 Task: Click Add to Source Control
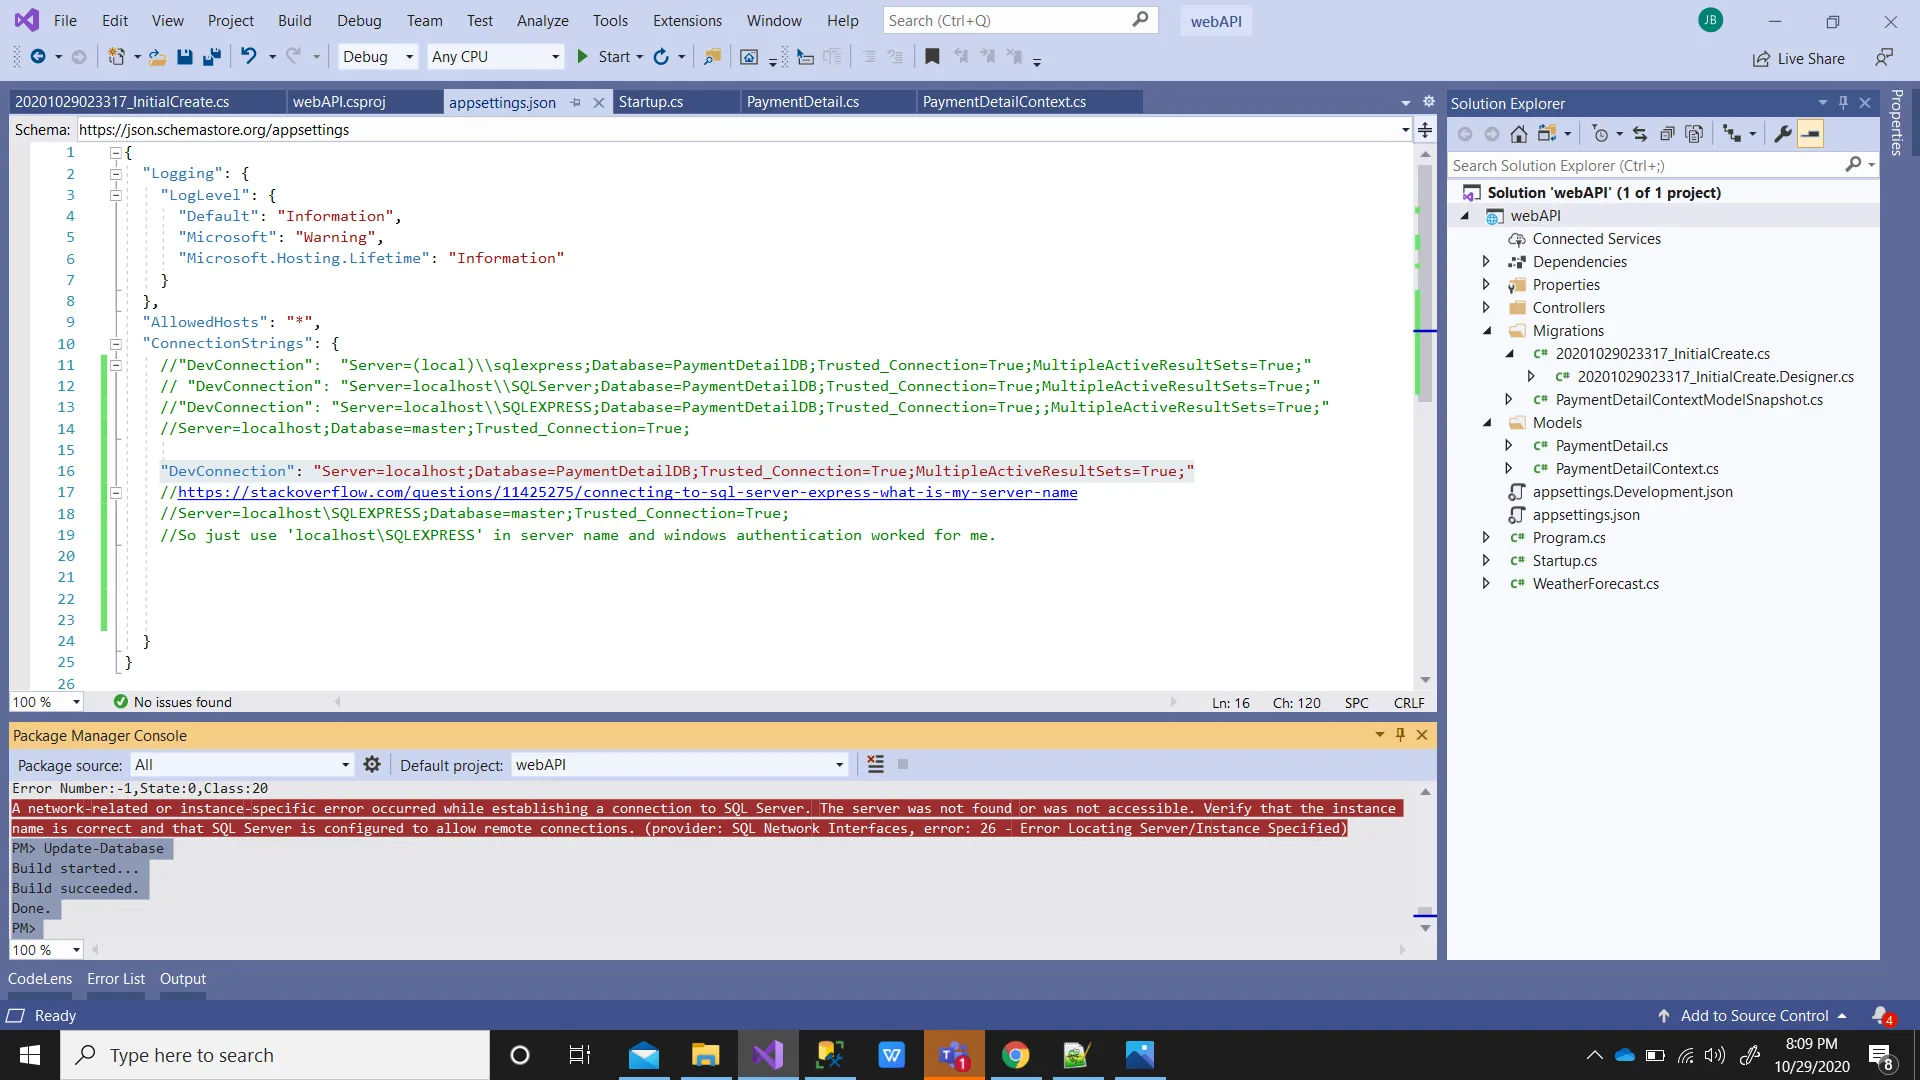[1754, 1016]
